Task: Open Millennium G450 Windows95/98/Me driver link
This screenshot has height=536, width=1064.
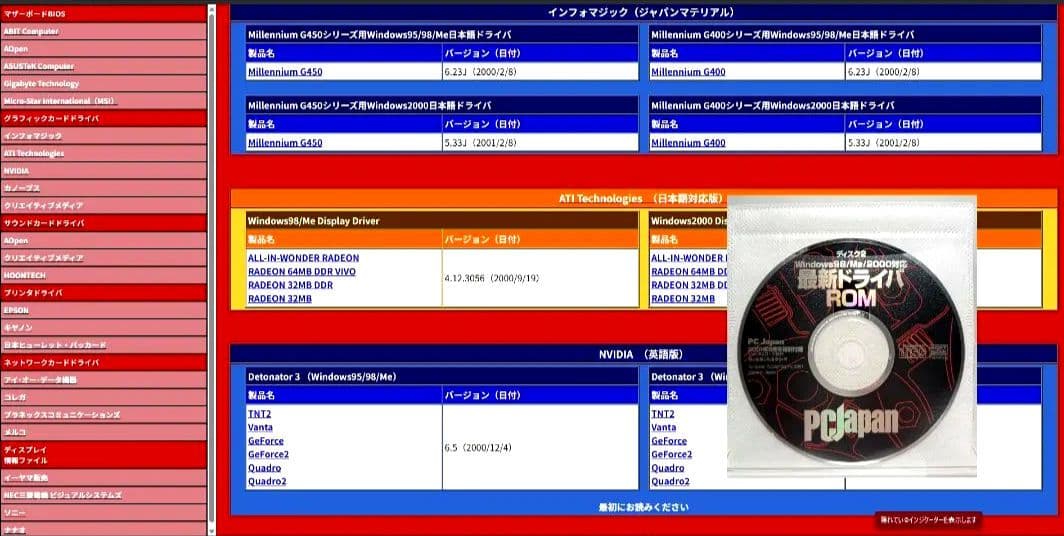Action: click(x=285, y=72)
